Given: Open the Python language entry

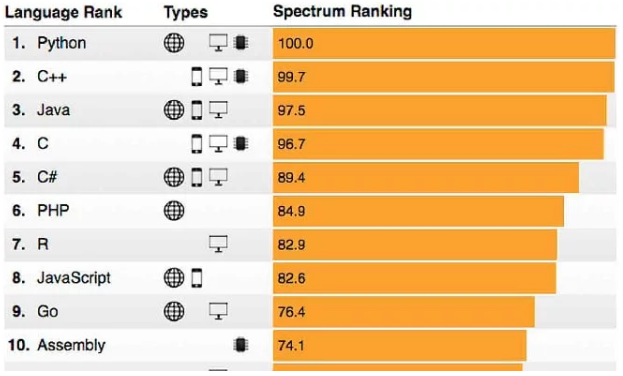Looking at the screenshot, I should click(62, 43).
